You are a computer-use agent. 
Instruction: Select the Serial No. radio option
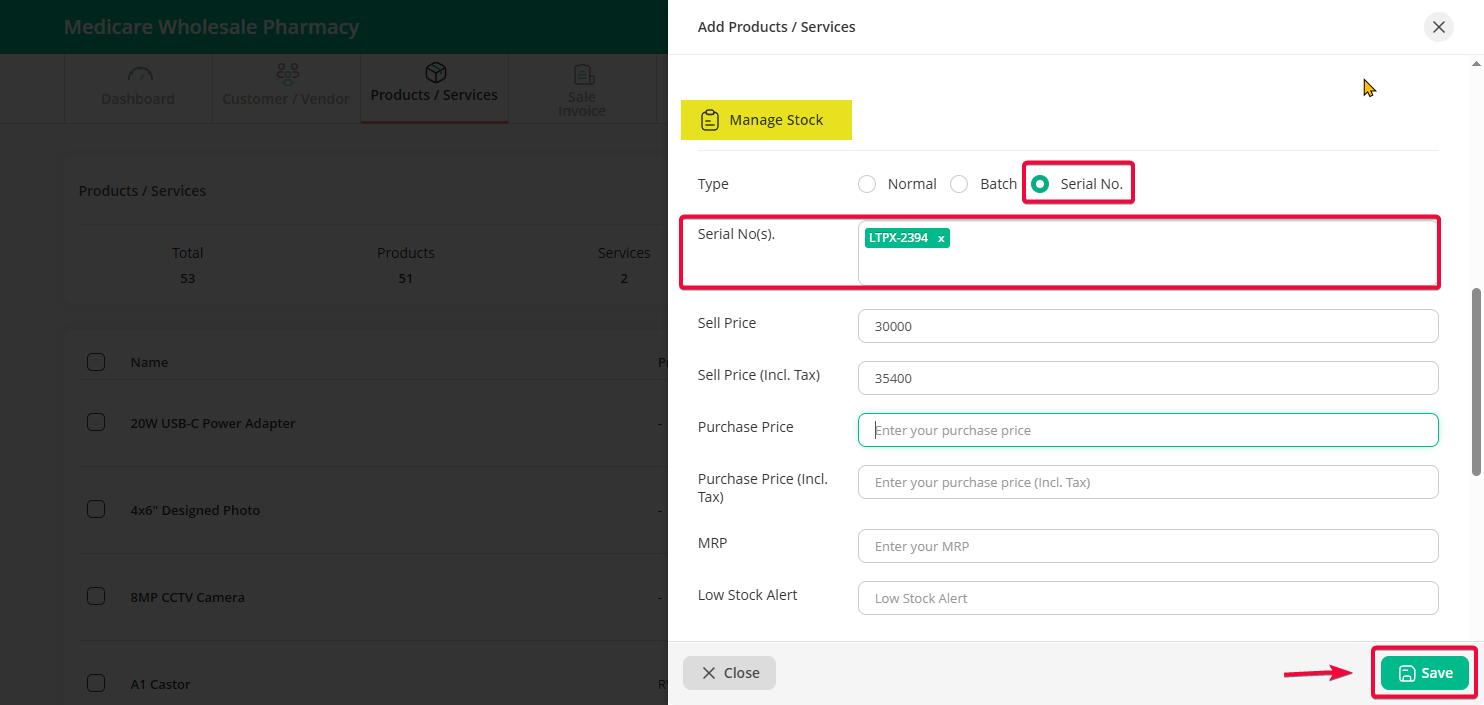point(1040,184)
